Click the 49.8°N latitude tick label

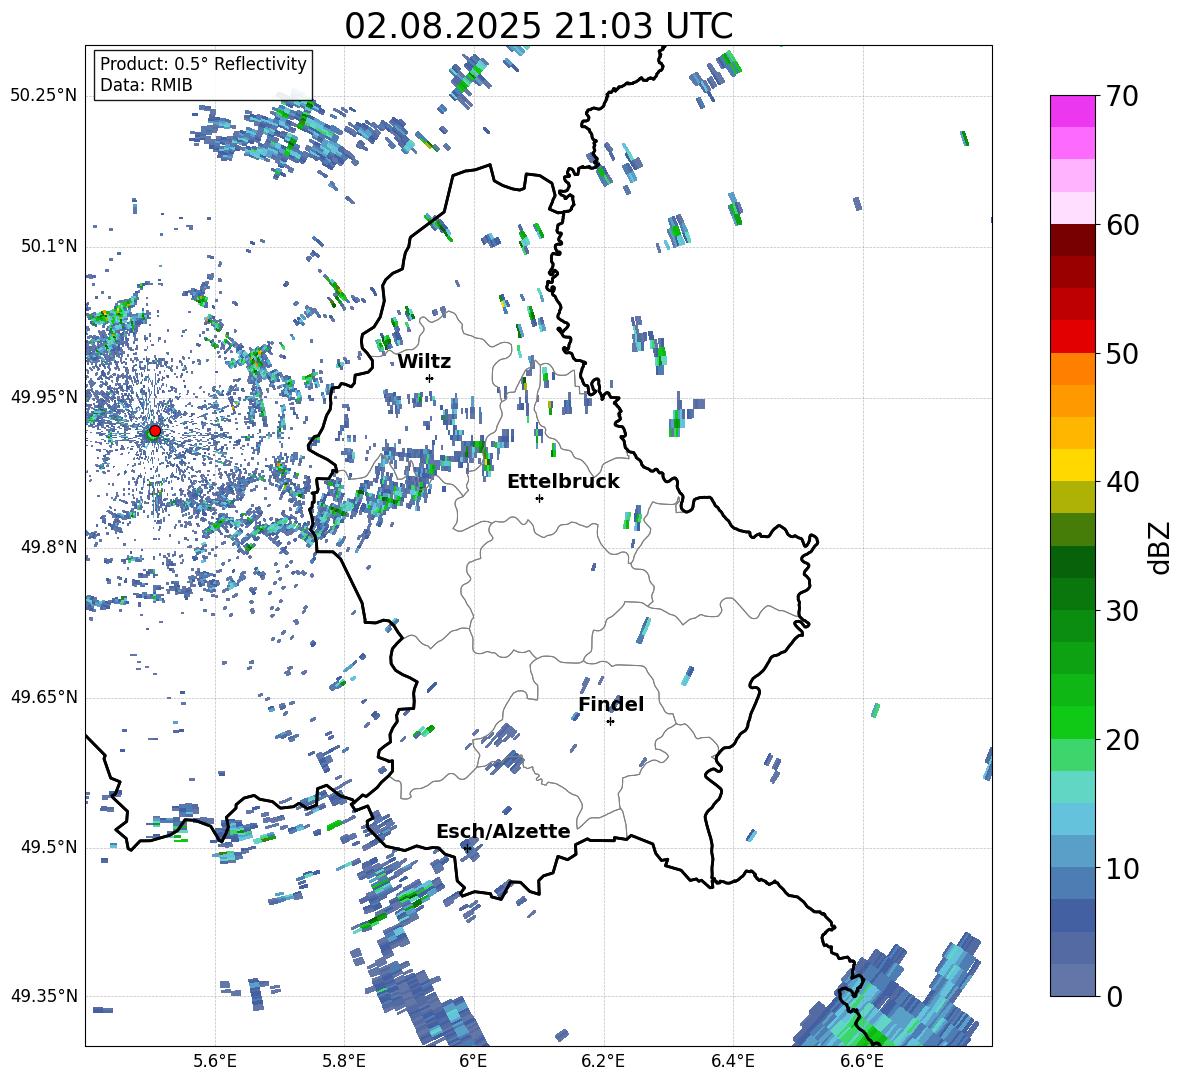click(49, 547)
